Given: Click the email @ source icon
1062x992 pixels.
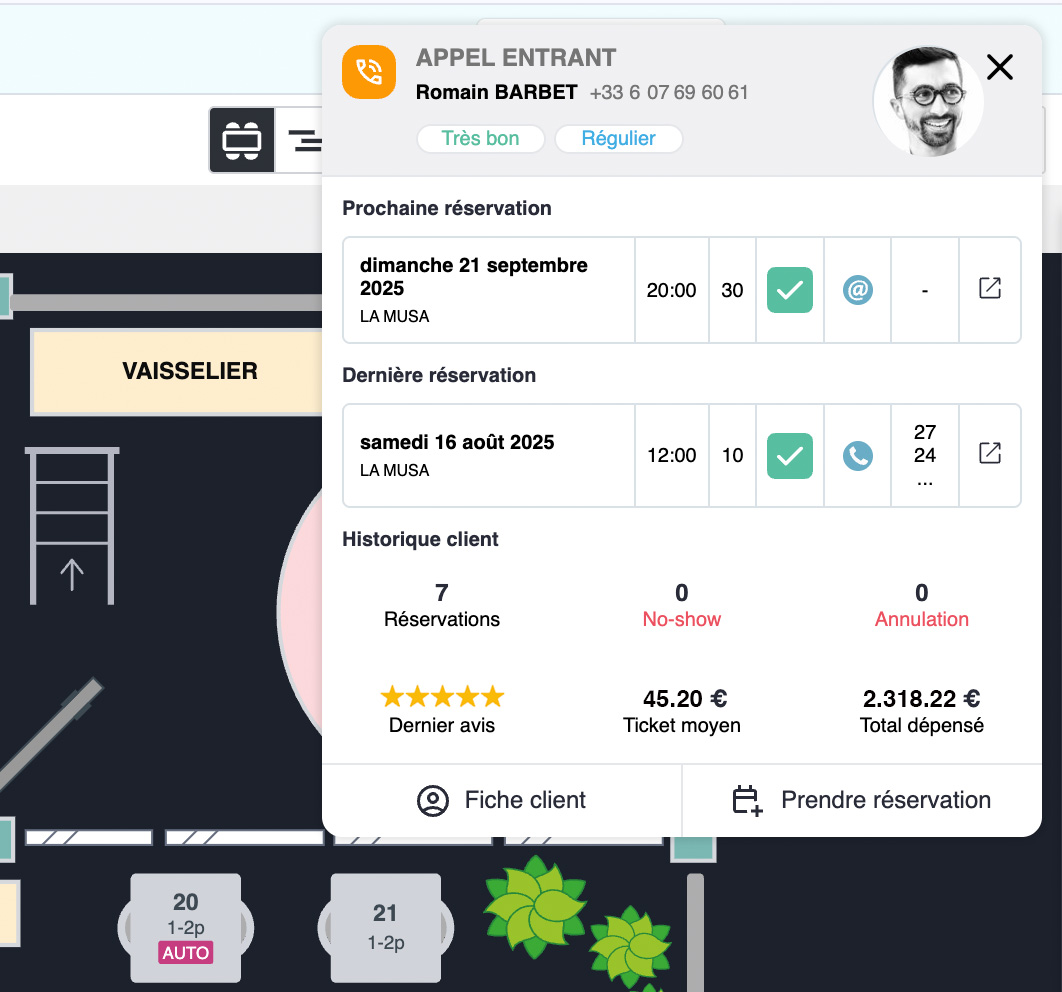Looking at the screenshot, I should [x=857, y=290].
